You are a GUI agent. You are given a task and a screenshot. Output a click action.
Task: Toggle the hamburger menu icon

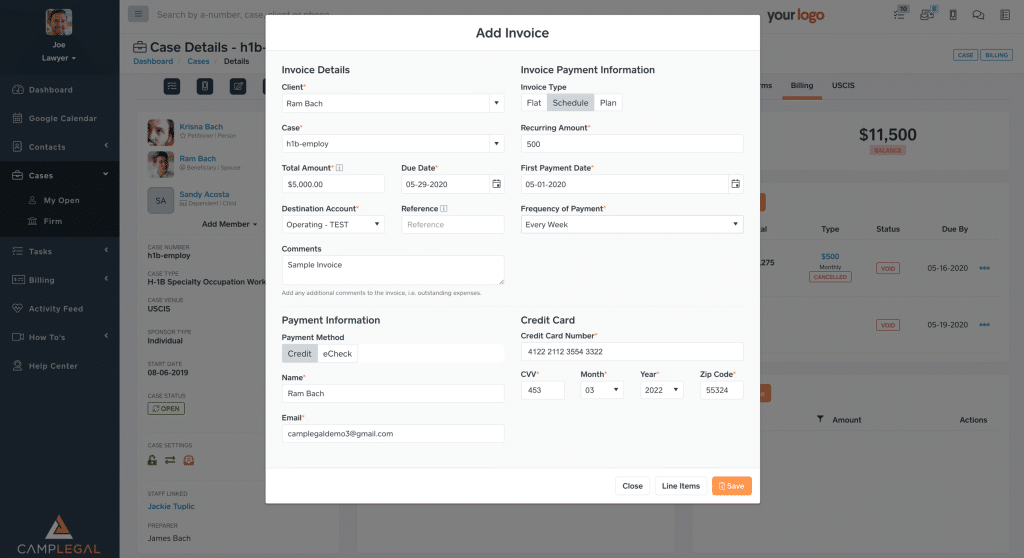138,14
